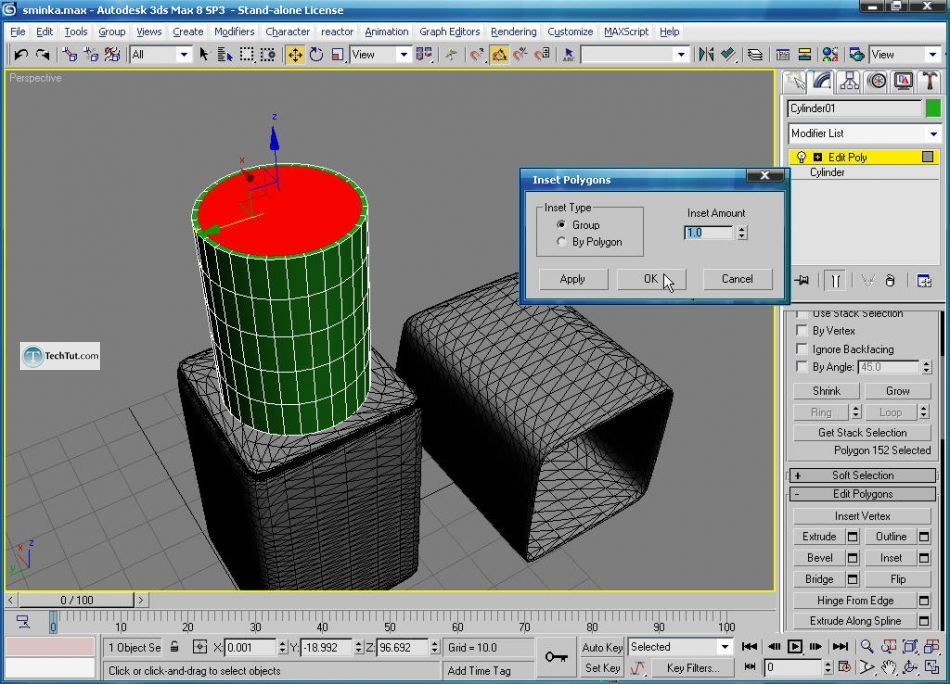
Task: Click the green object color swatch
Action: (933, 108)
